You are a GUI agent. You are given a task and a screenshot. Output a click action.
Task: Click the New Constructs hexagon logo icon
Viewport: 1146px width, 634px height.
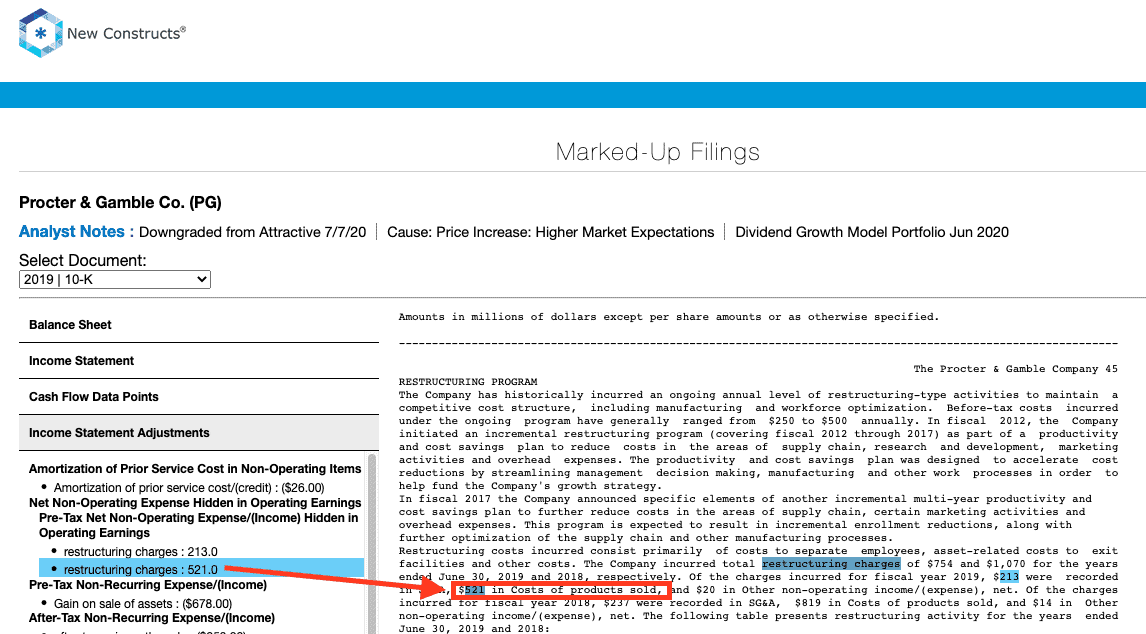tap(40, 33)
